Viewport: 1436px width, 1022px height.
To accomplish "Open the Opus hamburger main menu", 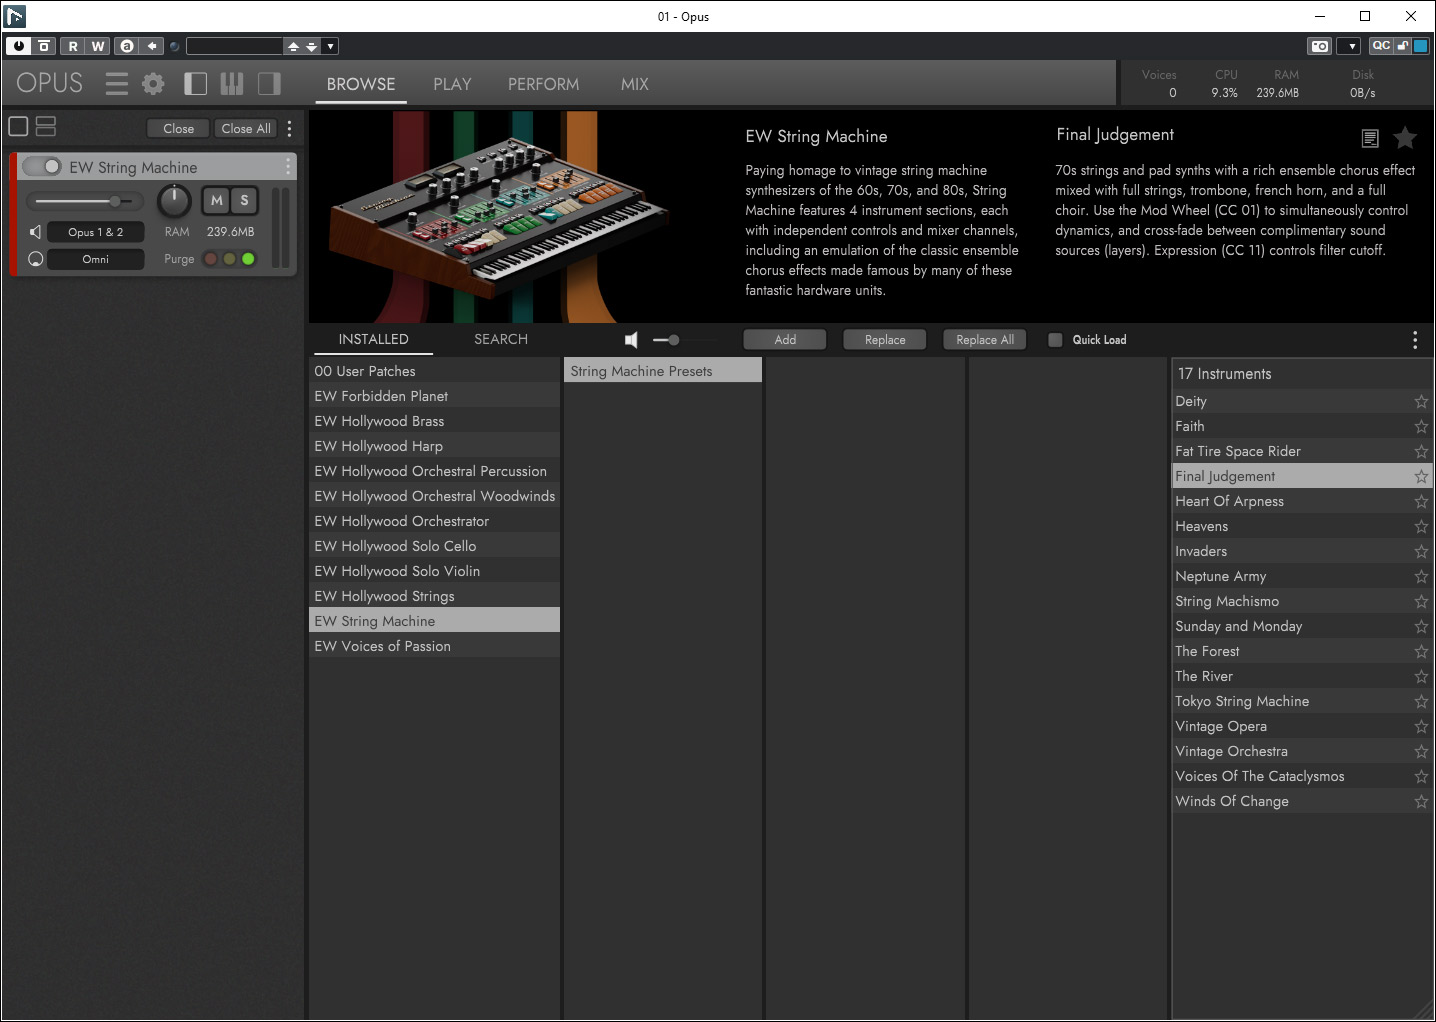I will (x=117, y=84).
